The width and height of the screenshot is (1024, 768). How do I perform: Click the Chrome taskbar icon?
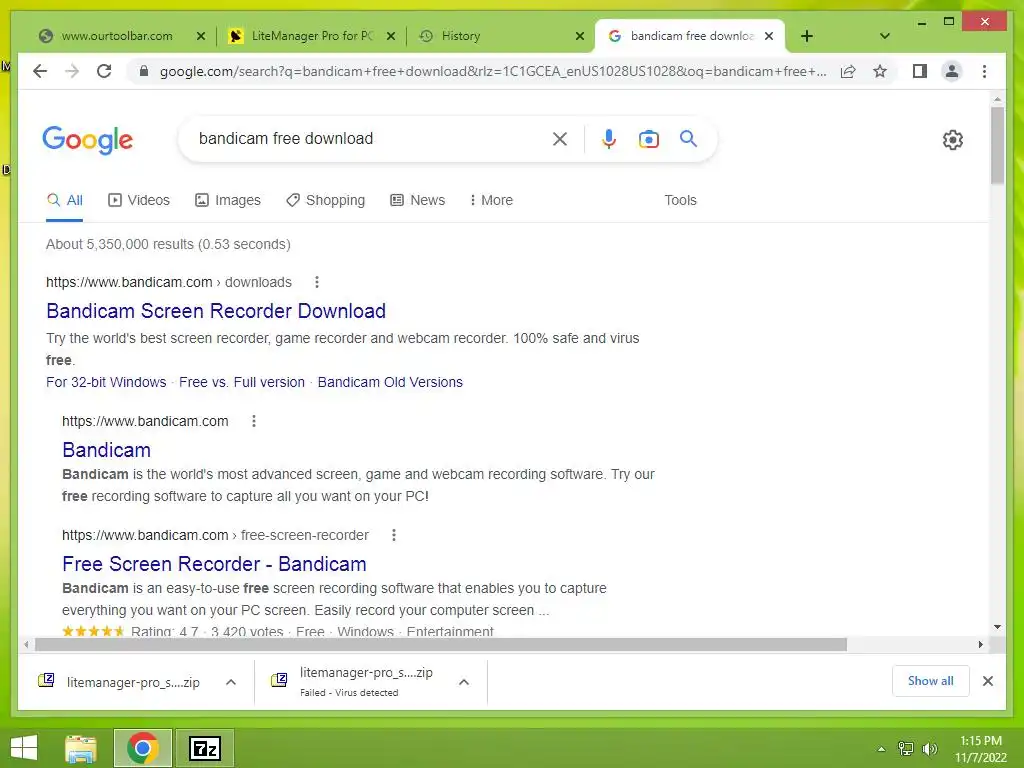(143, 748)
